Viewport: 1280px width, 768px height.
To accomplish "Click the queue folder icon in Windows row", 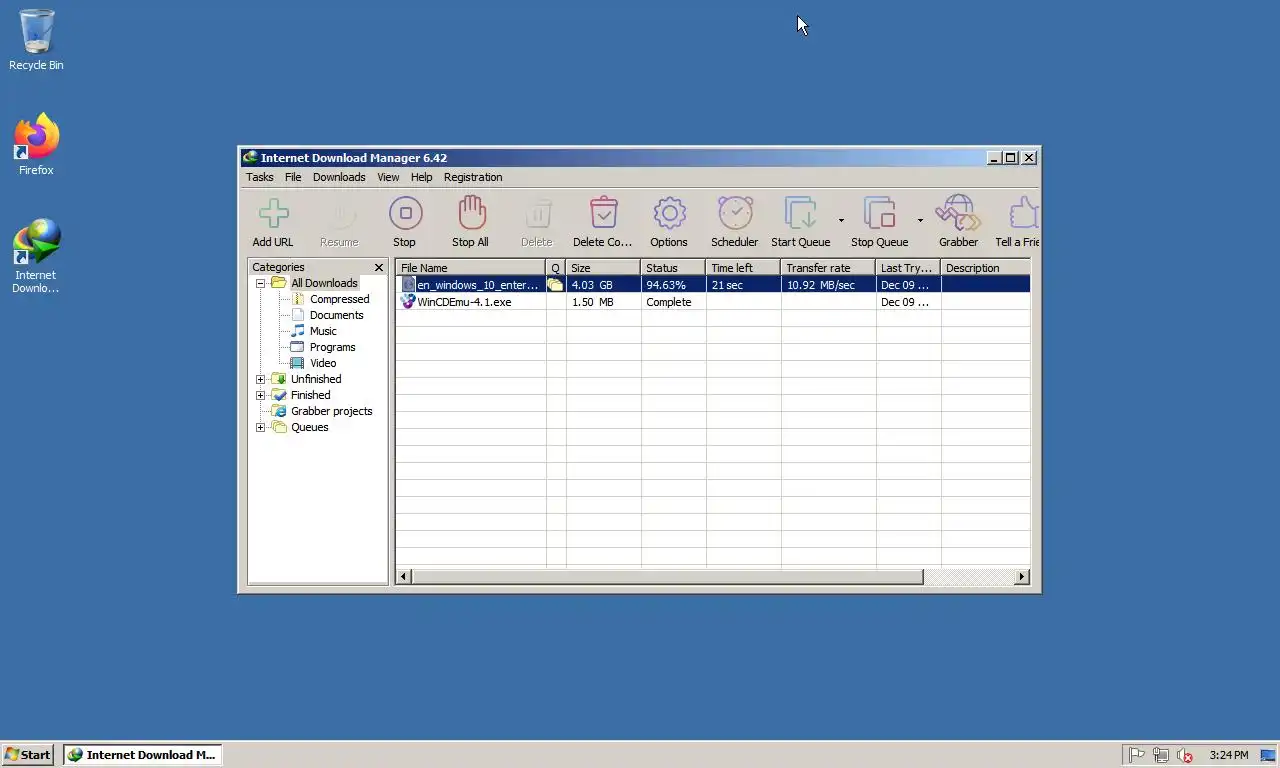I will pyautogui.click(x=555, y=285).
